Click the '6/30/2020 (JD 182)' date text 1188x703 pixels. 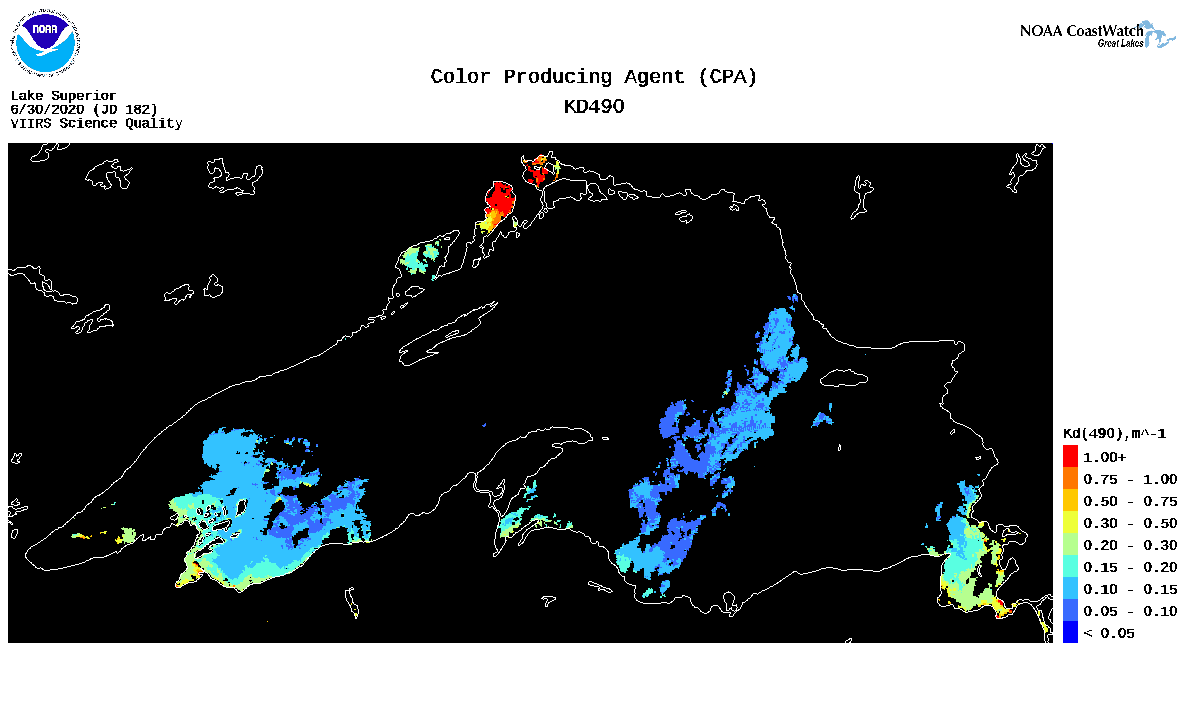point(84,109)
